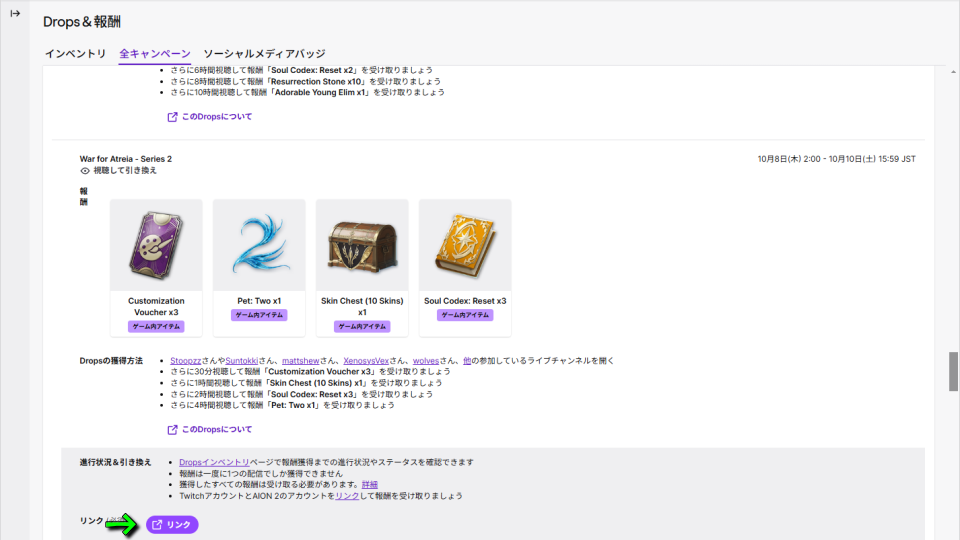The width and height of the screenshot is (960, 540).
Task: Click the Customization Voucher x3 label
Action: point(156,306)
